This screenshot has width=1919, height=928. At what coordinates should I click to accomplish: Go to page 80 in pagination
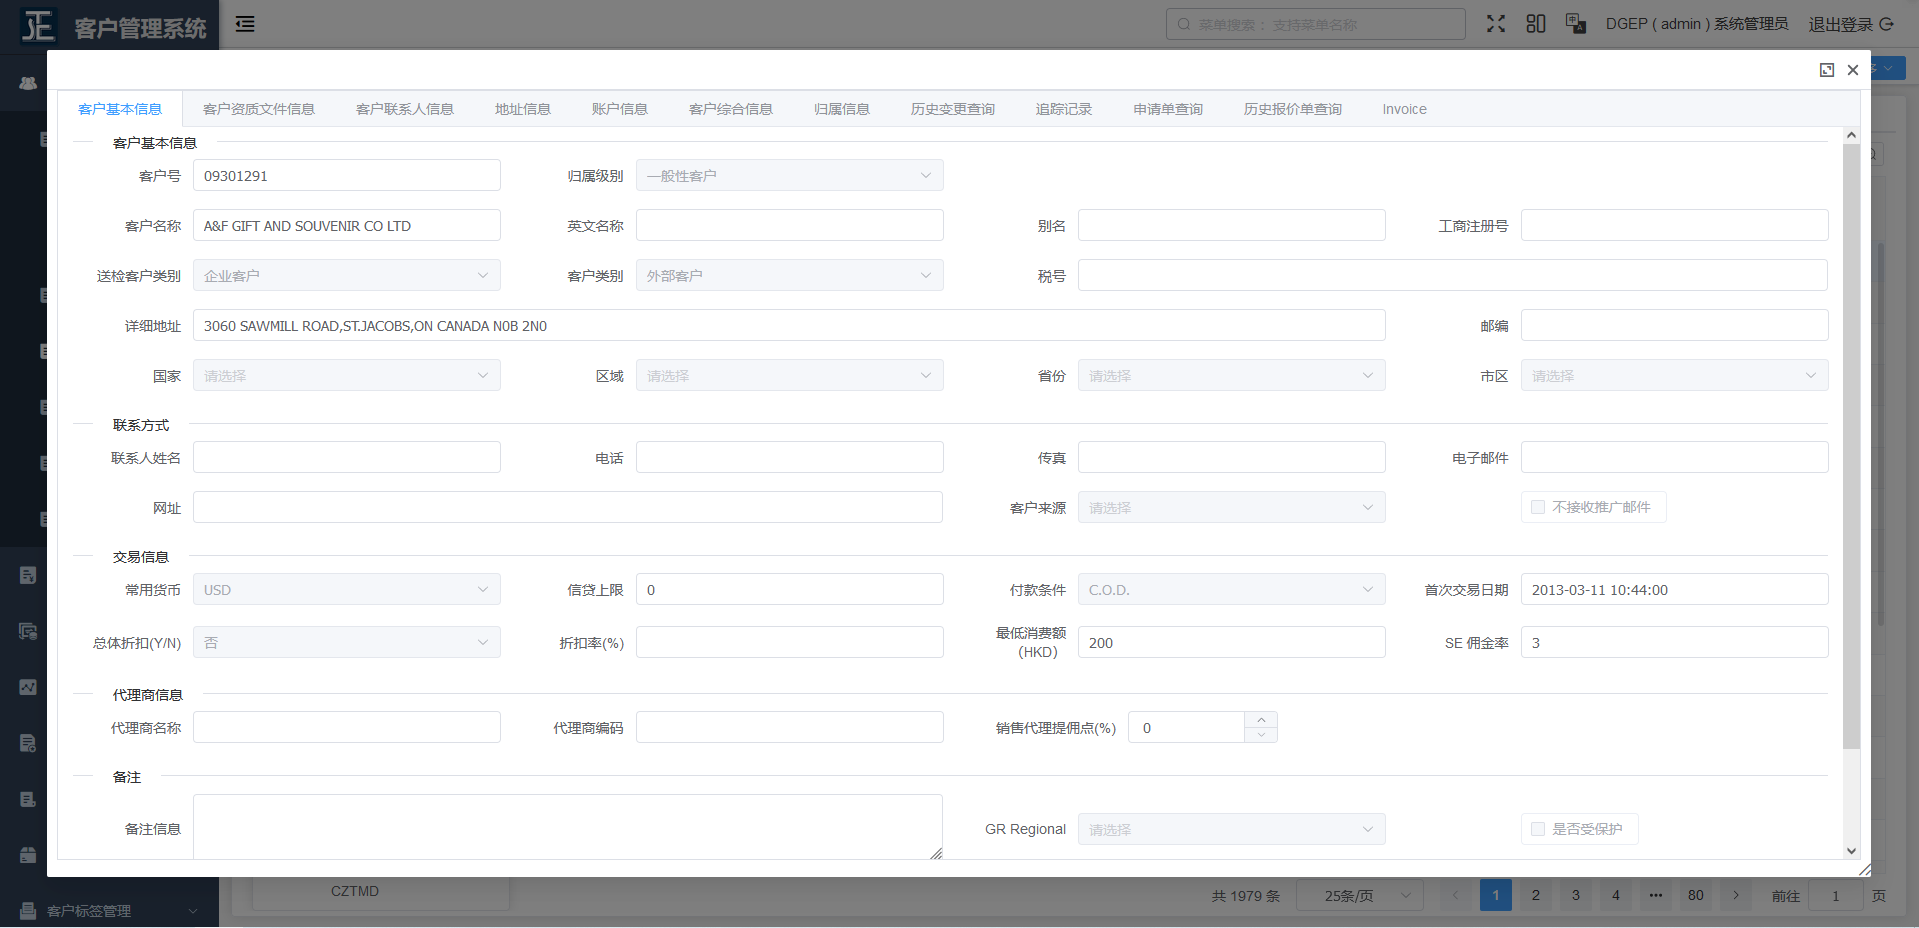point(1696,895)
